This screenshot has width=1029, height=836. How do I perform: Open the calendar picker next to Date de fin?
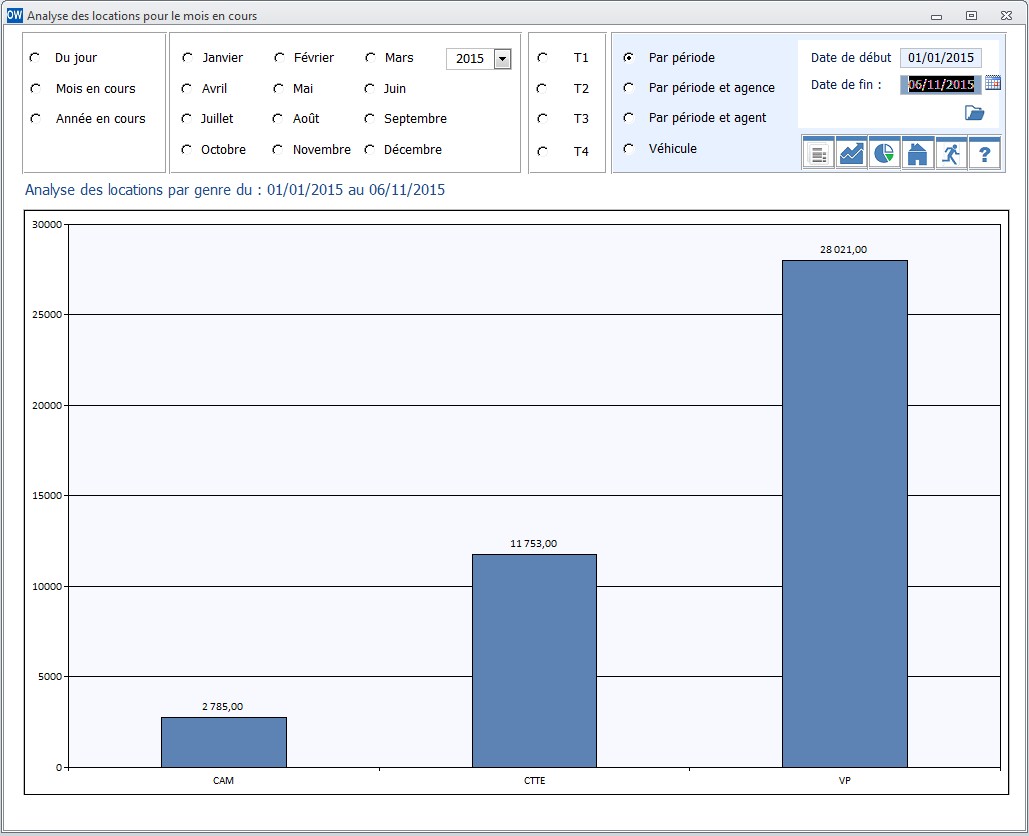[x=993, y=83]
